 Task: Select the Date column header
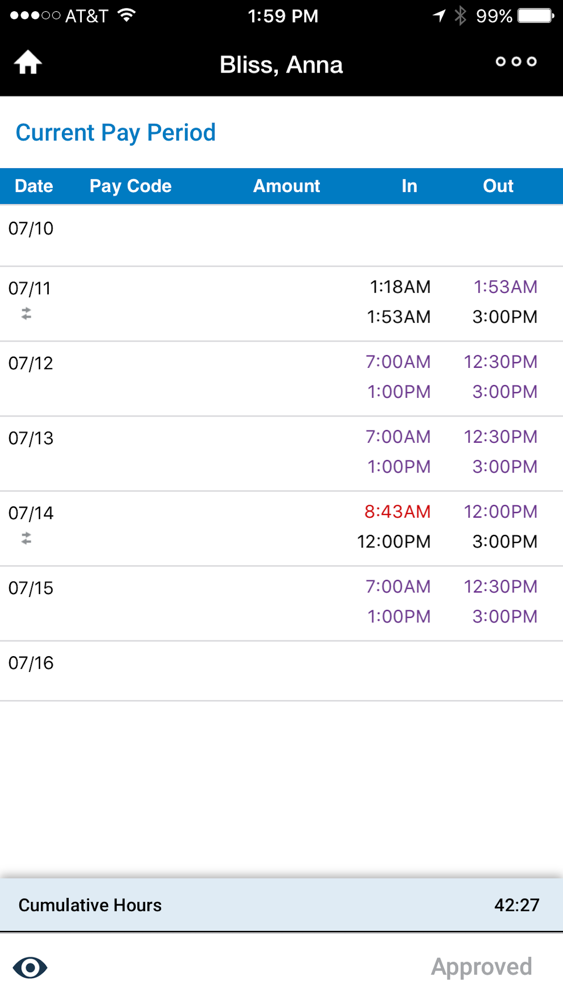pos(34,186)
